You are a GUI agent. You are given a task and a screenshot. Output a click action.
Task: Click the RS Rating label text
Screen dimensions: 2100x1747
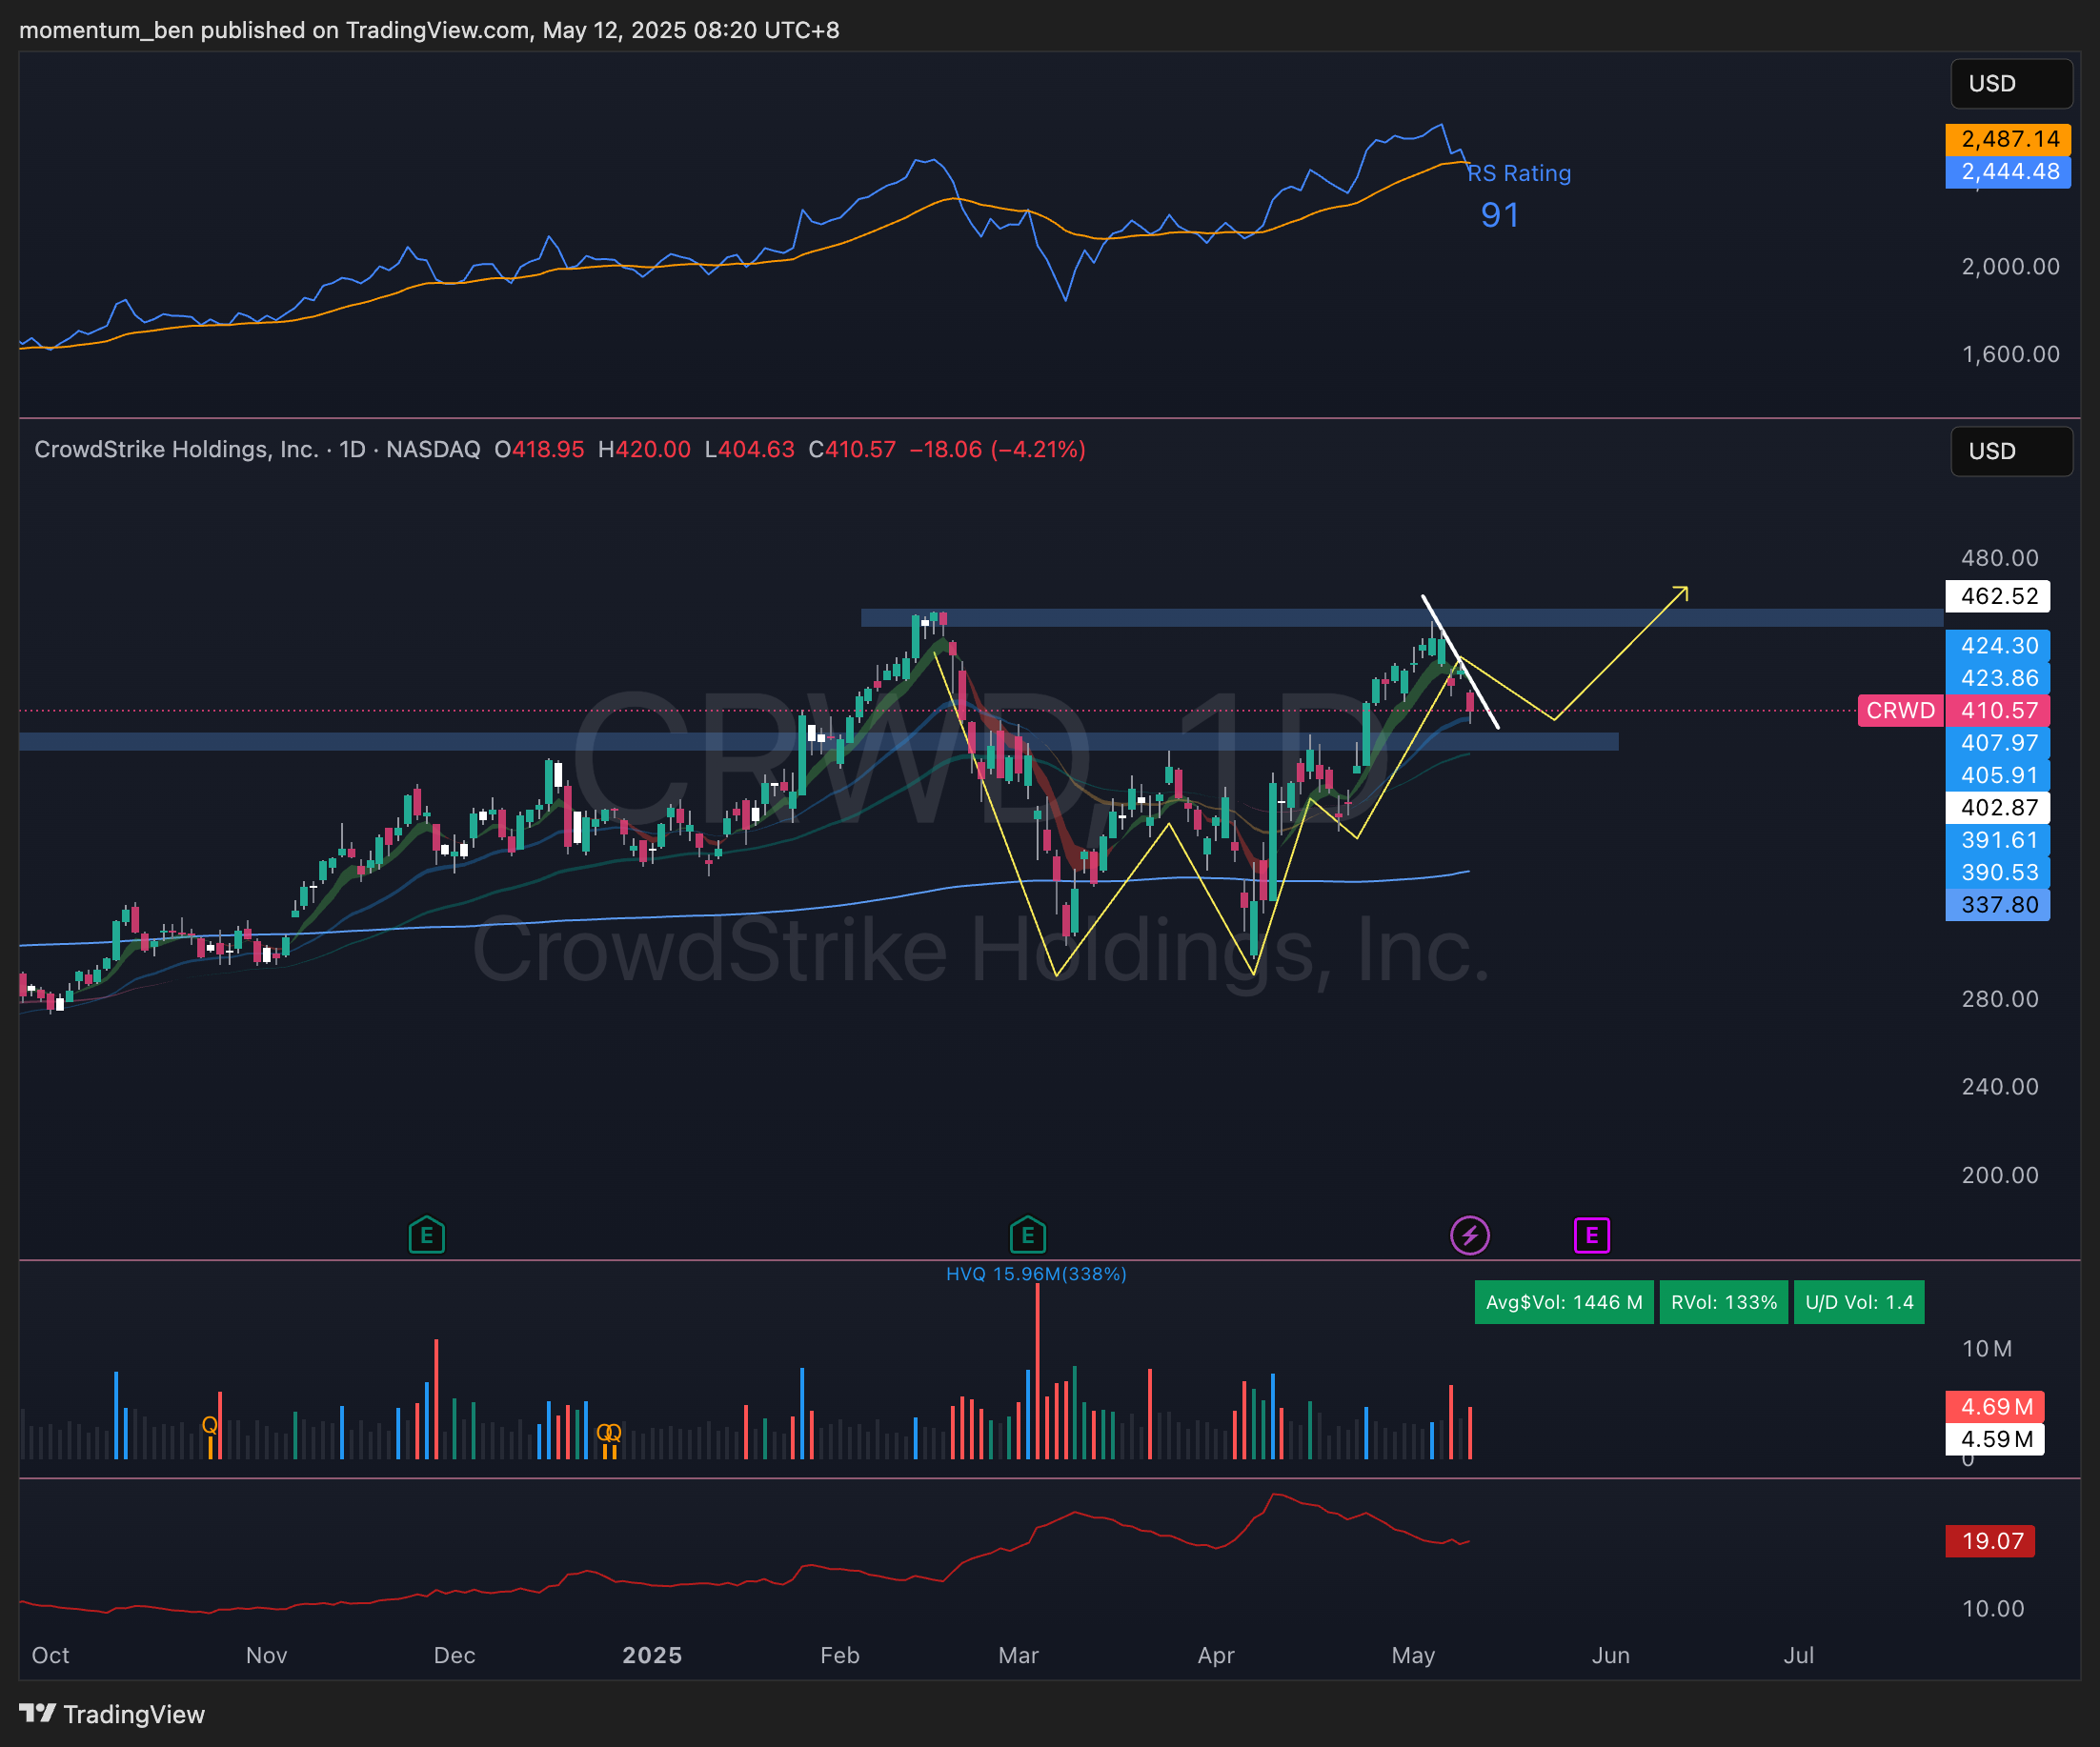pos(1518,173)
